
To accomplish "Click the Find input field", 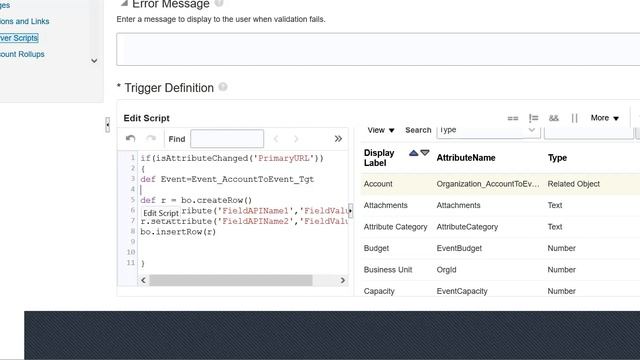I will coord(227,139).
